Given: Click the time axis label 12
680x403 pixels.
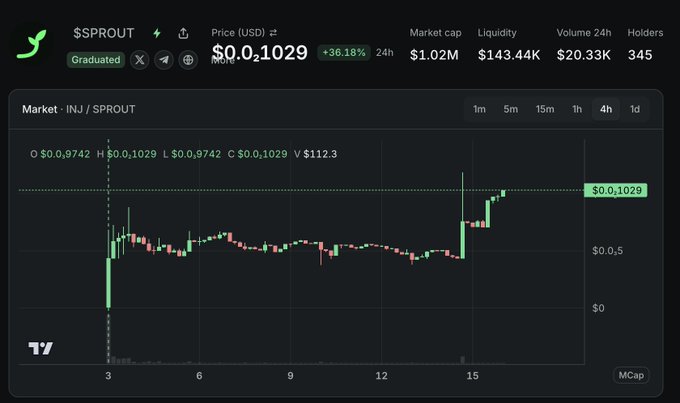Looking at the screenshot, I should coord(381,376).
